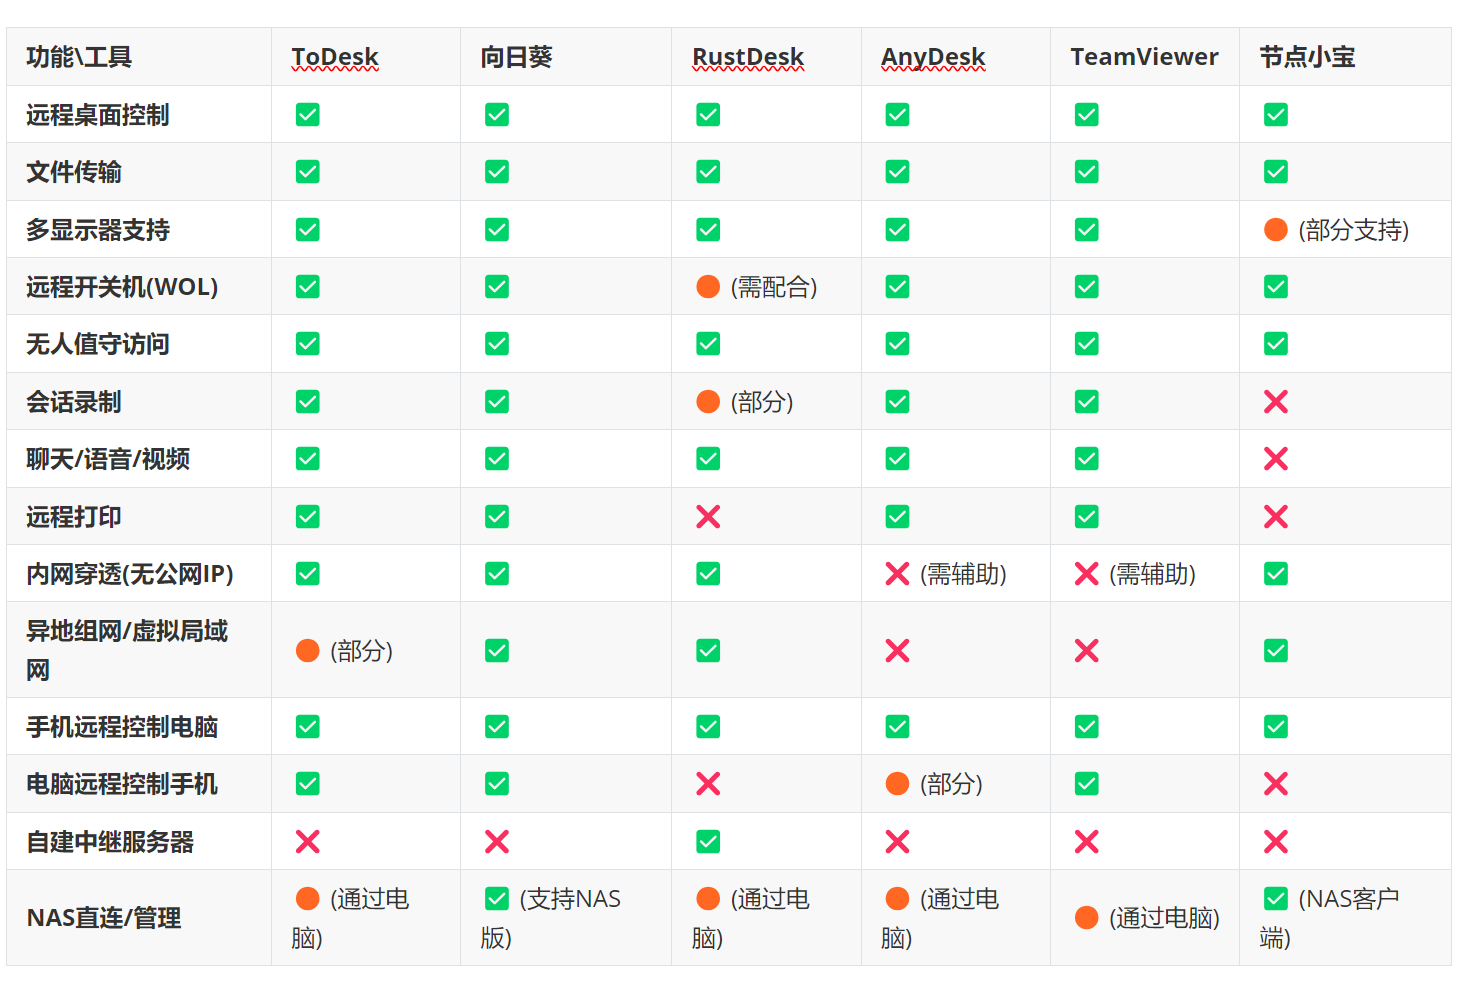Click orange dot for ToDesk 异地组网 row
This screenshot has width=1460, height=984.
point(308,651)
